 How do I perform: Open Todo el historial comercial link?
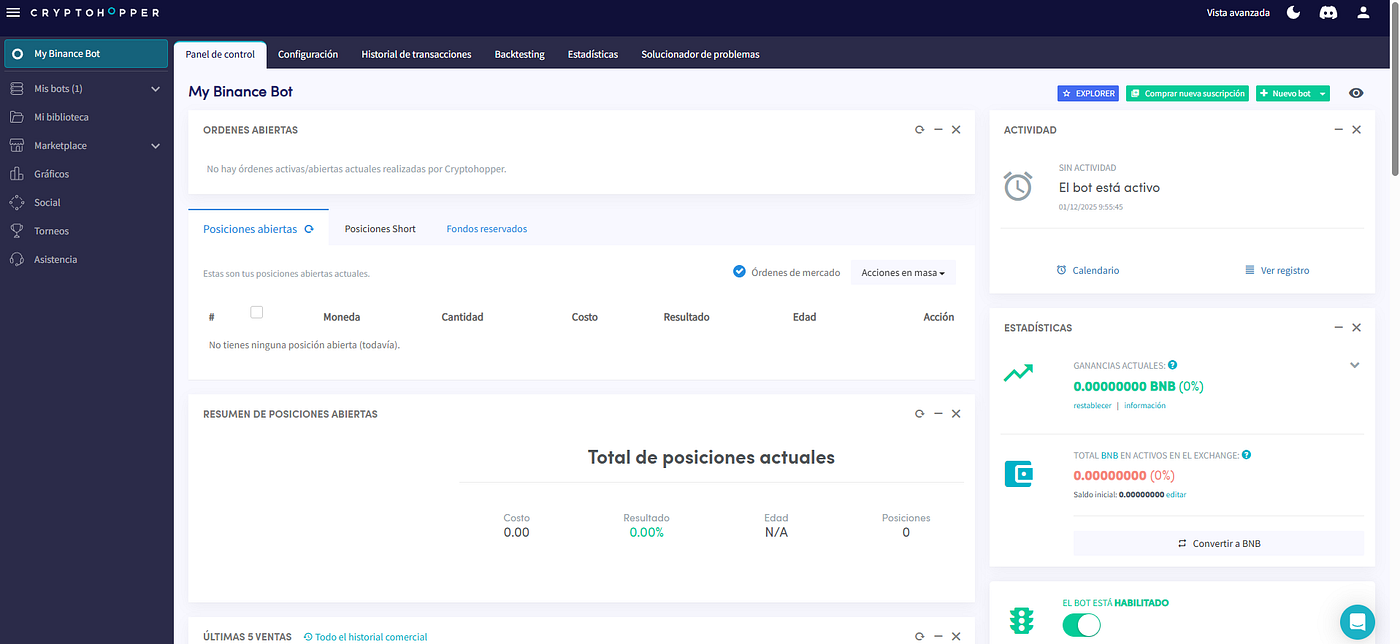tap(365, 637)
